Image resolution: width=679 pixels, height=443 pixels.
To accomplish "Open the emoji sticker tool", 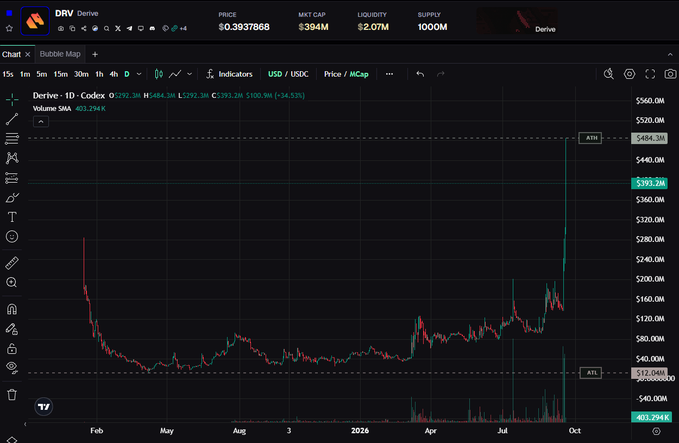I will tap(12, 236).
